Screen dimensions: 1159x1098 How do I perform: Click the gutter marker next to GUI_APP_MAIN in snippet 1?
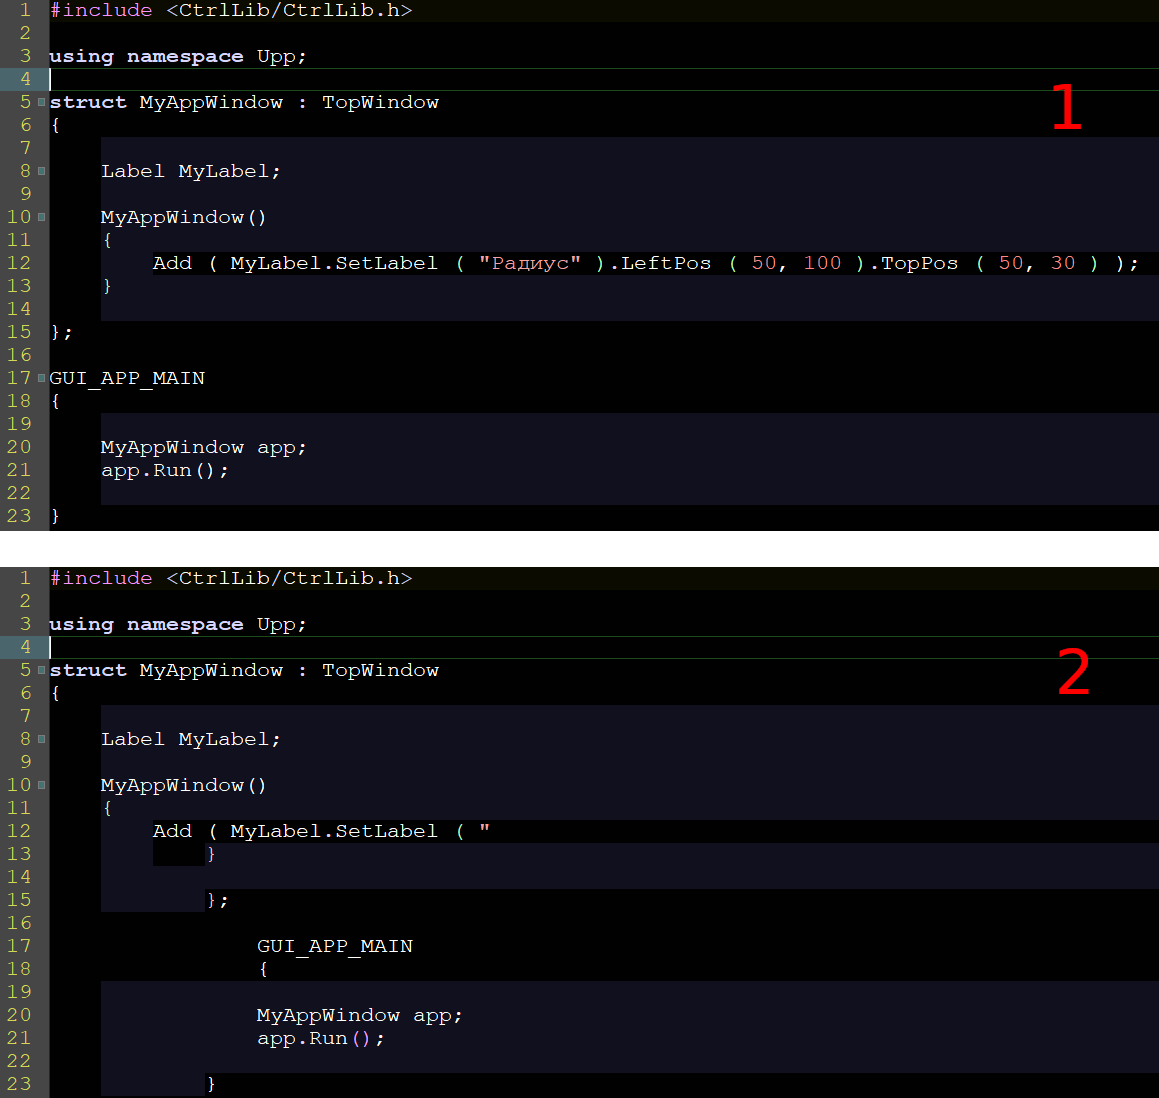pos(41,378)
